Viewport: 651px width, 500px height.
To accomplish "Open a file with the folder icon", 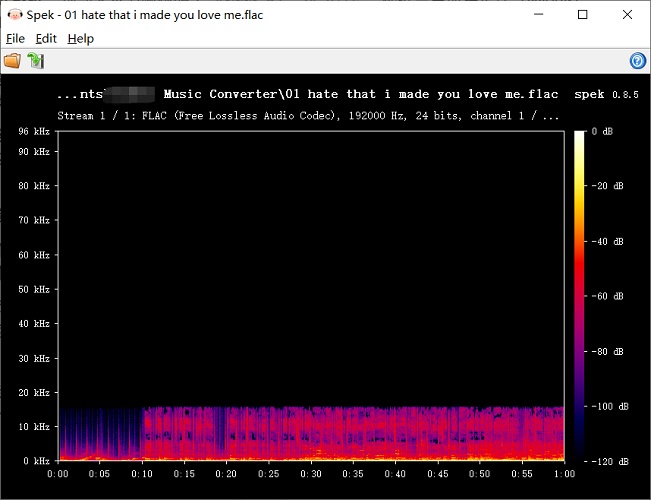I will 12,61.
